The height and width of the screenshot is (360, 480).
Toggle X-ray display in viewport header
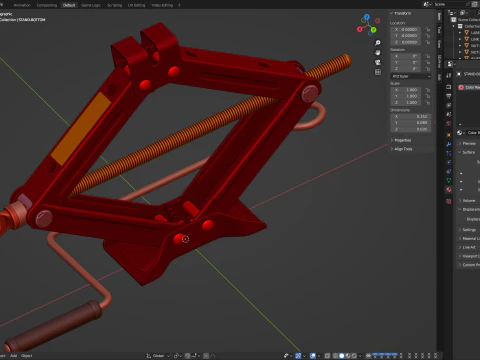[327, 356]
